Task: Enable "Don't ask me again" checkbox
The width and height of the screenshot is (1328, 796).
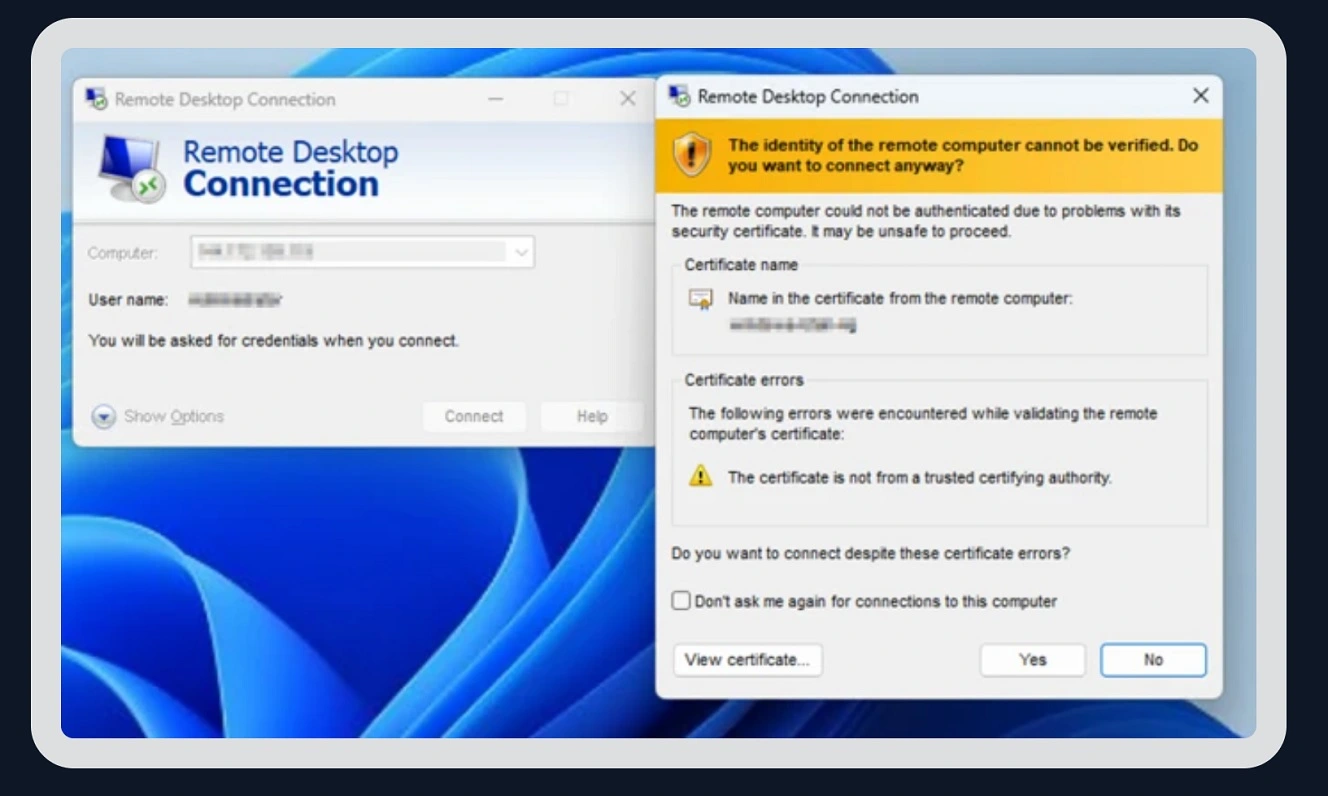Action: click(681, 601)
